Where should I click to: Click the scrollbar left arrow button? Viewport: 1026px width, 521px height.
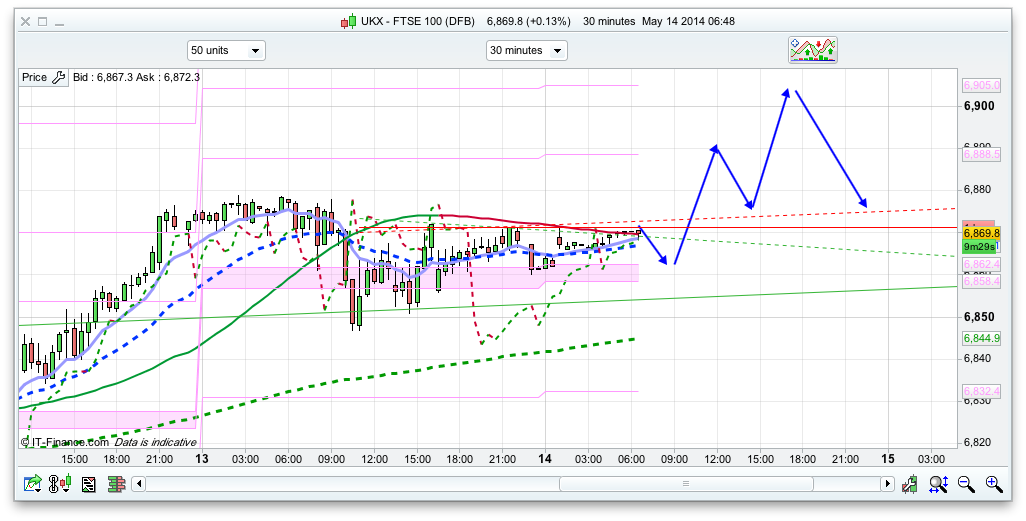(141, 484)
